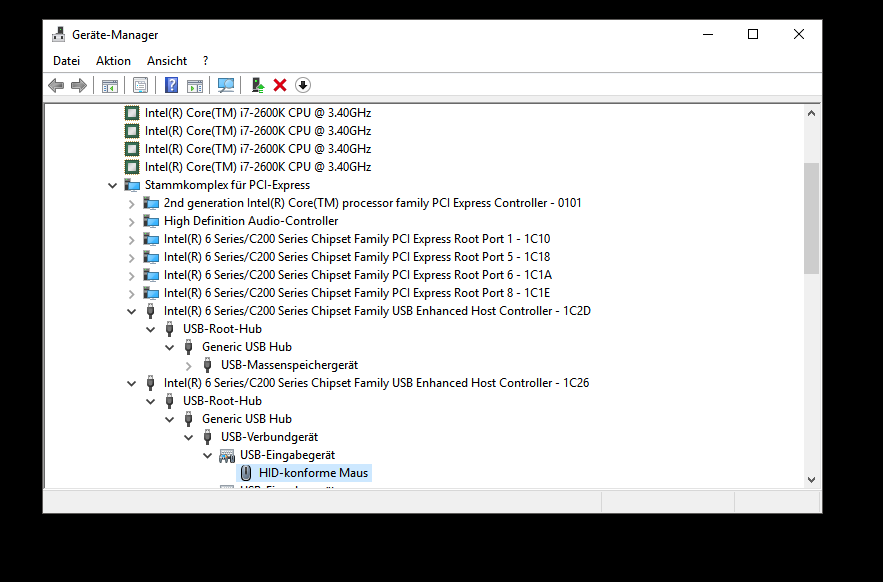
Task: Select USB-Root-Hub under controller 1C26
Action: point(222,401)
